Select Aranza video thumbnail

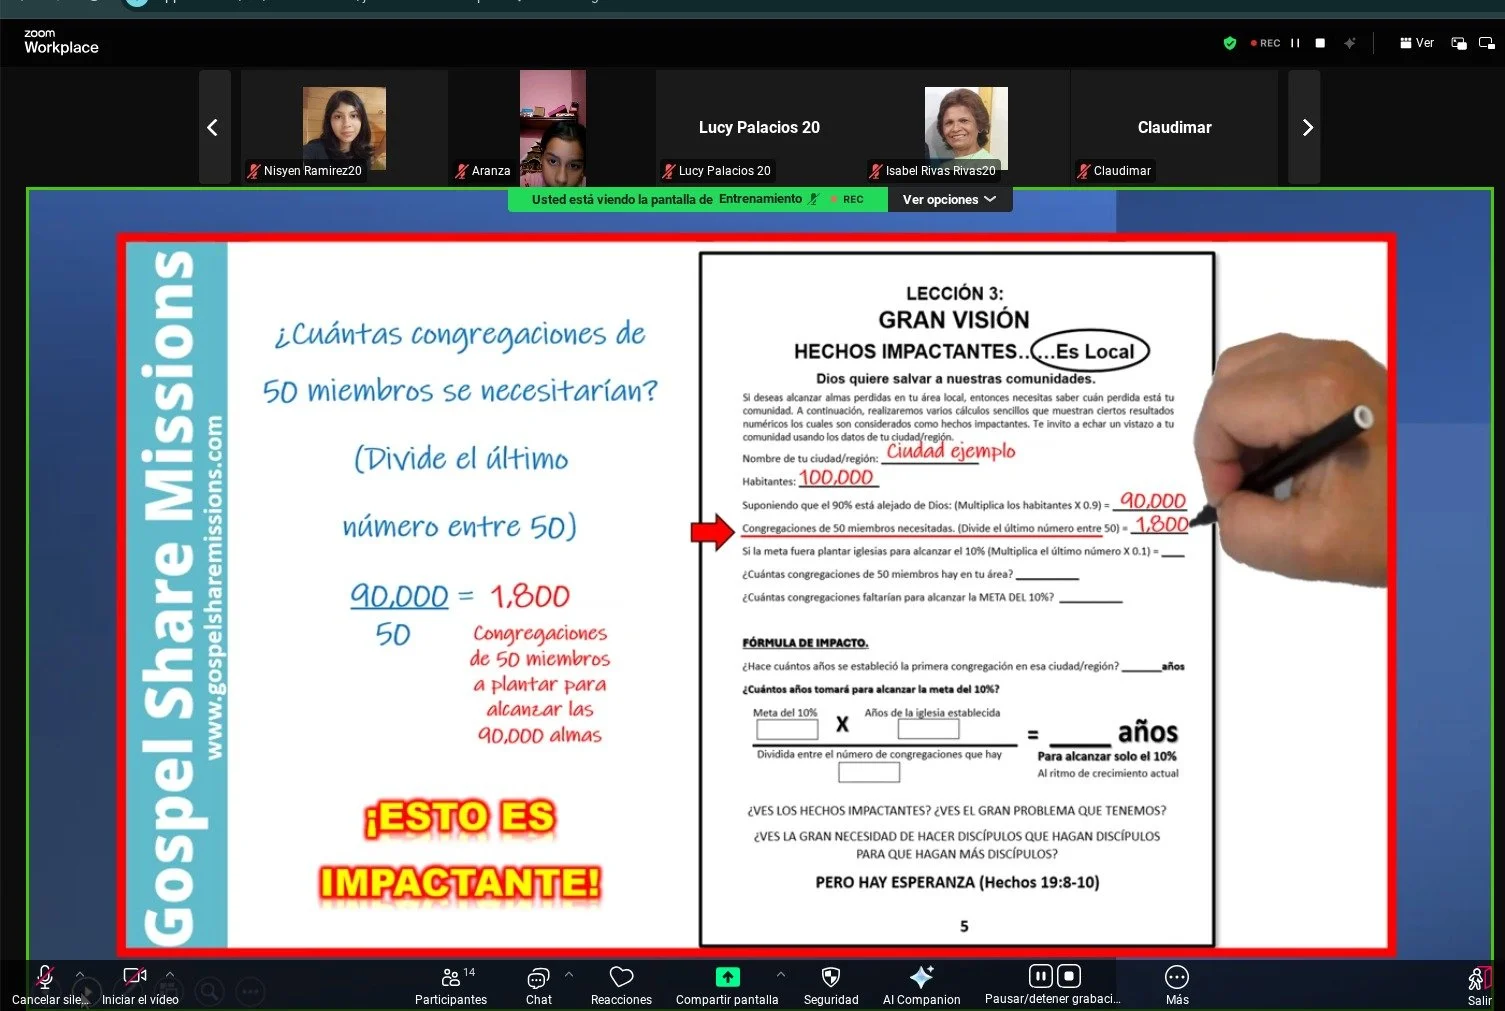point(552,127)
